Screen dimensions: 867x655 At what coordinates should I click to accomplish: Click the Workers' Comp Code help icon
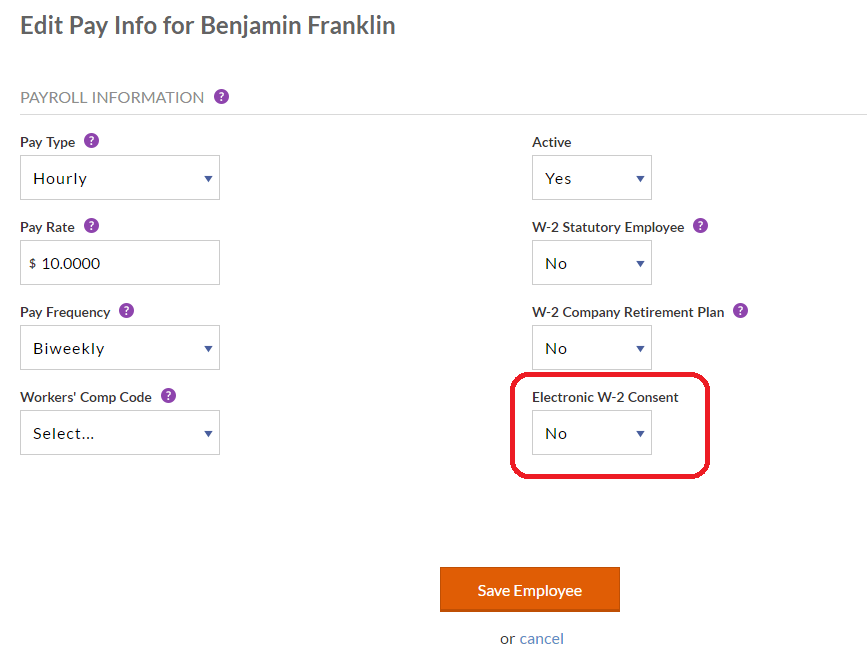[168, 396]
